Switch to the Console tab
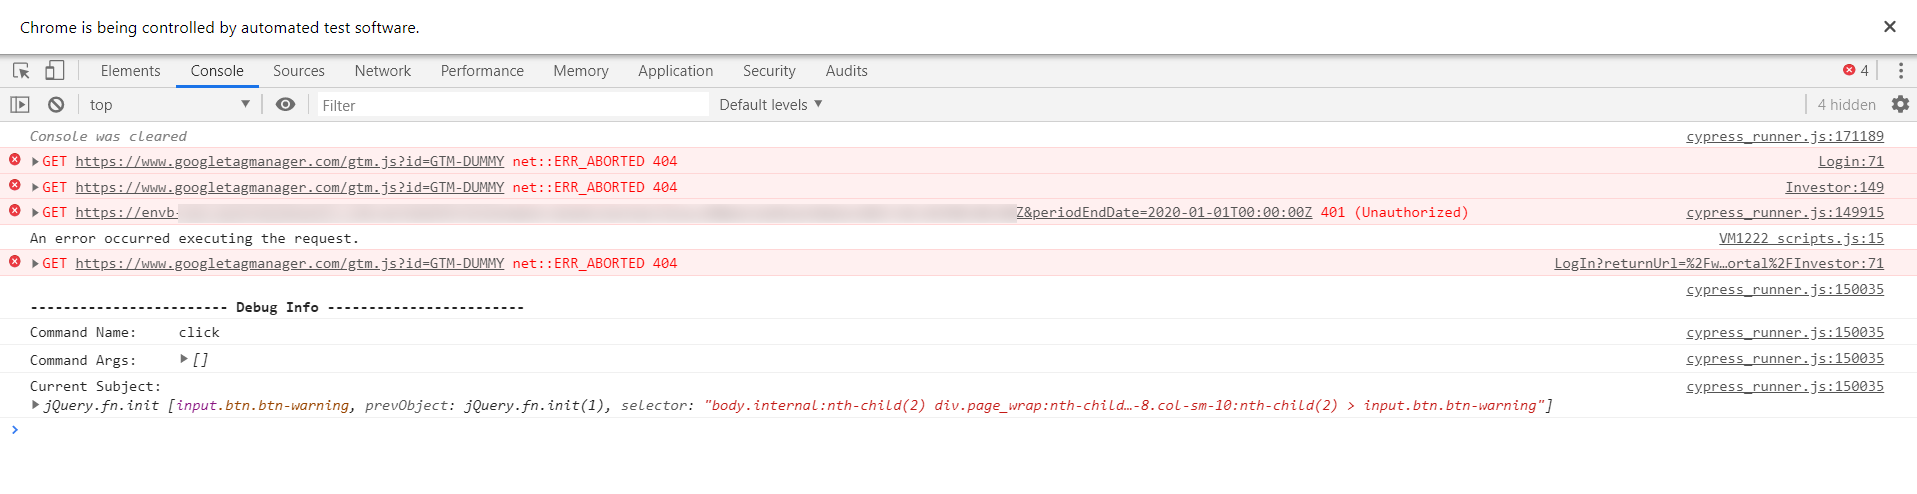This screenshot has width=1917, height=494. (217, 71)
